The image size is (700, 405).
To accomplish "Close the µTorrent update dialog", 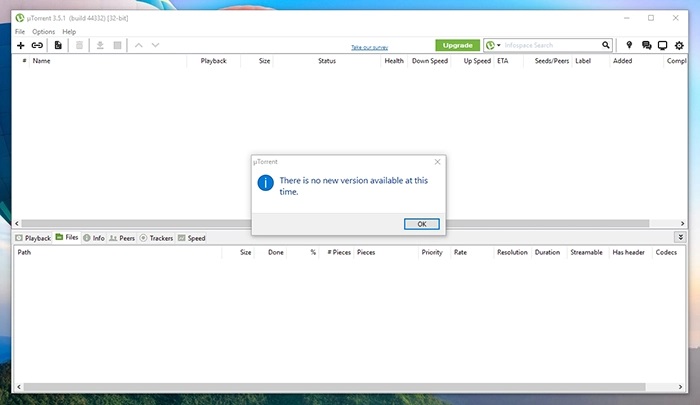I will tap(438, 162).
